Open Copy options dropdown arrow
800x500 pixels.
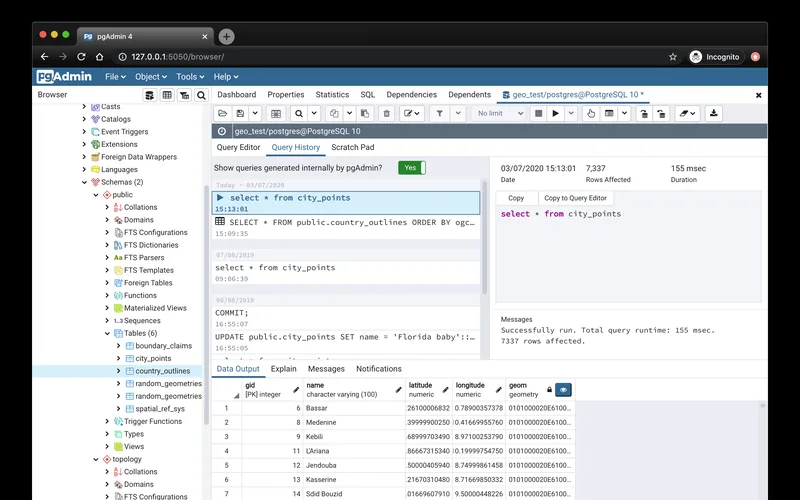click(349, 113)
